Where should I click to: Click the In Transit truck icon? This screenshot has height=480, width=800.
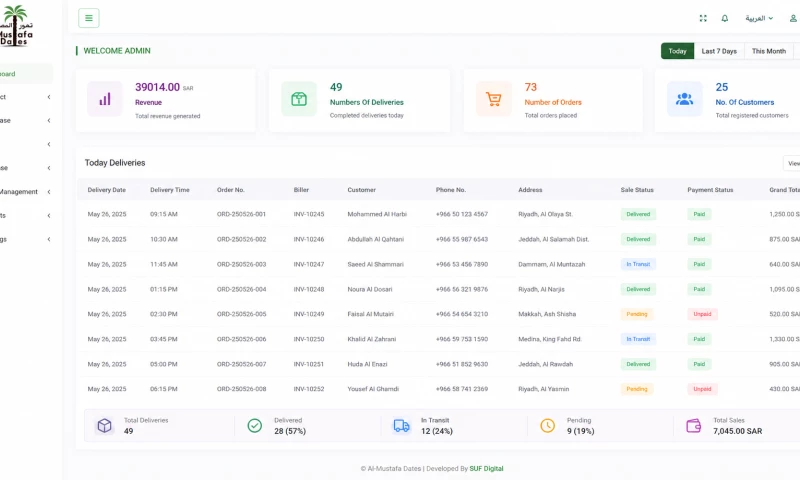point(401,425)
